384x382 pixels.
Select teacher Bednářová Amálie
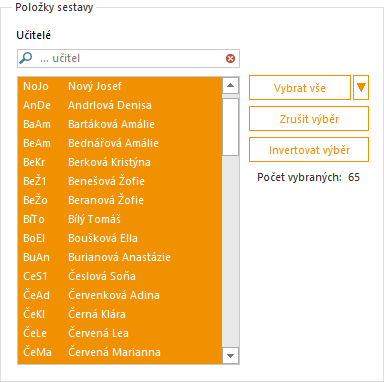click(x=120, y=143)
